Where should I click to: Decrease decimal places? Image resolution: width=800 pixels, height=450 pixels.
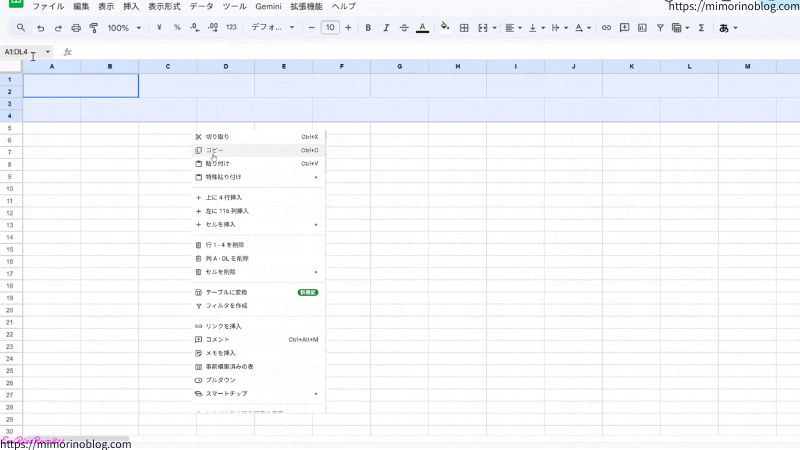195,28
